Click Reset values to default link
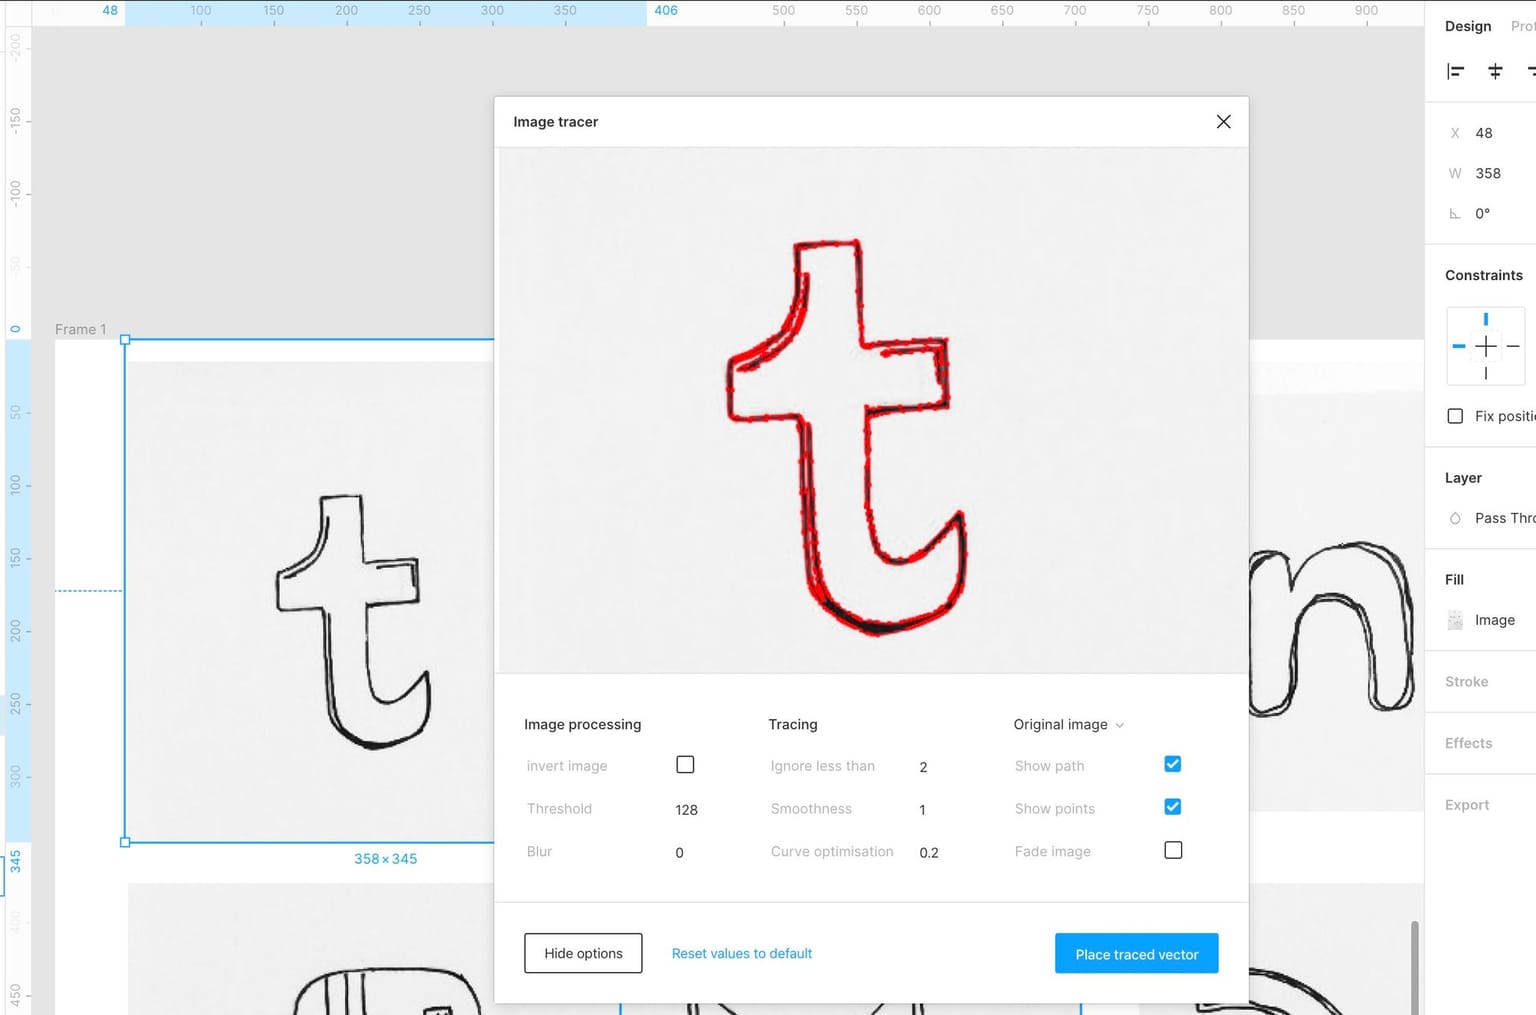Screen dimensions: 1536x1015 point(741,954)
